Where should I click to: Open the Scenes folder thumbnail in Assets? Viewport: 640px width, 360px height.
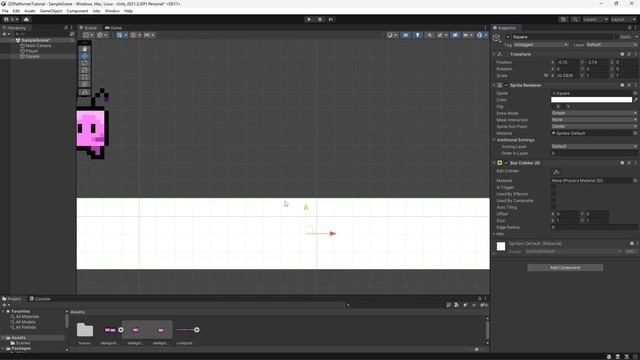click(84, 330)
